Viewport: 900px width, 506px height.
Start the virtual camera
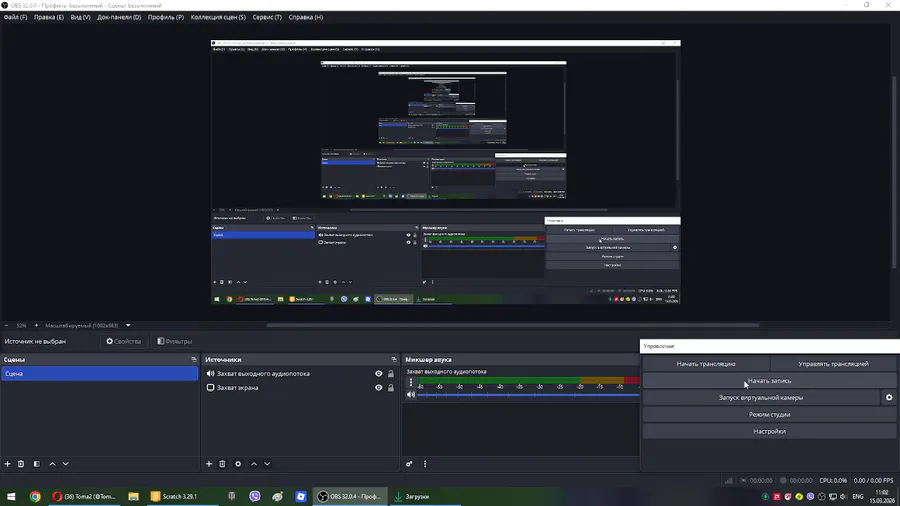point(761,397)
